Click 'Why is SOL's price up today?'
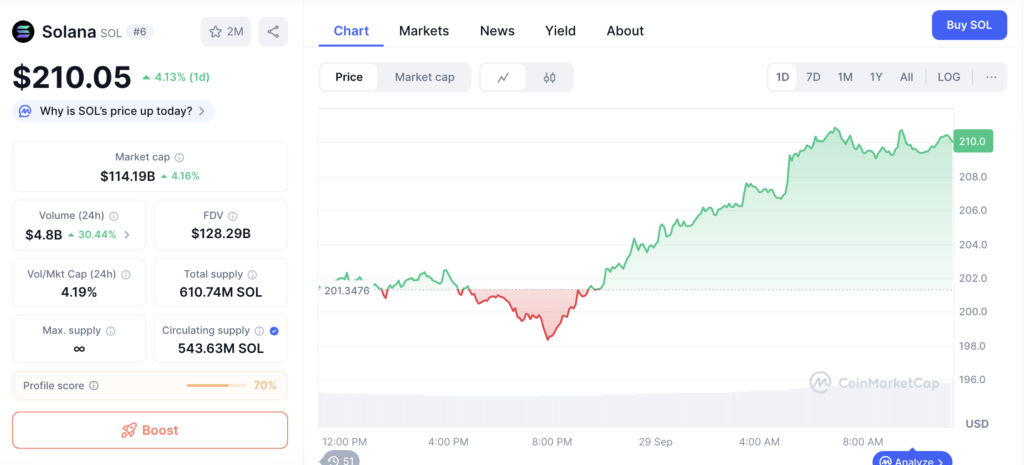The image size is (1024, 465). click(x=116, y=111)
